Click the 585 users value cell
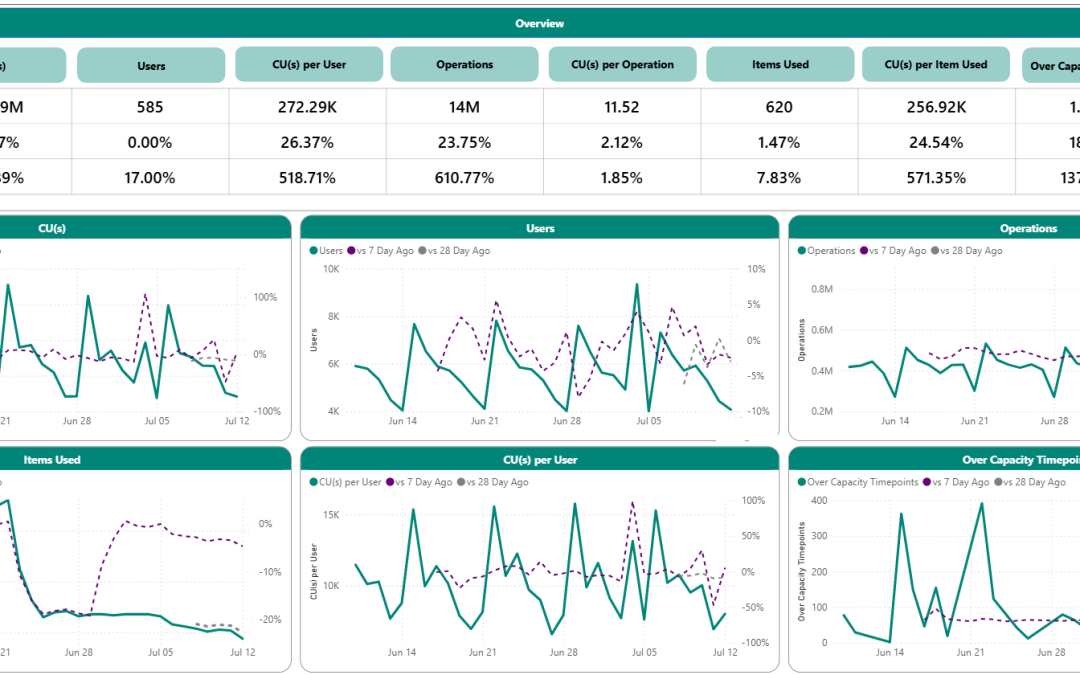Screen dimensions: 1080x675 [x=150, y=107]
